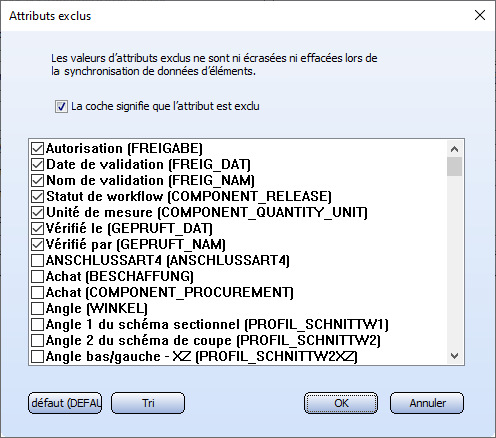Image resolution: width=496 pixels, height=438 pixels.
Task: Click Annuler to cancel dialog
Action: pyautogui.click(x=427, y=403)
